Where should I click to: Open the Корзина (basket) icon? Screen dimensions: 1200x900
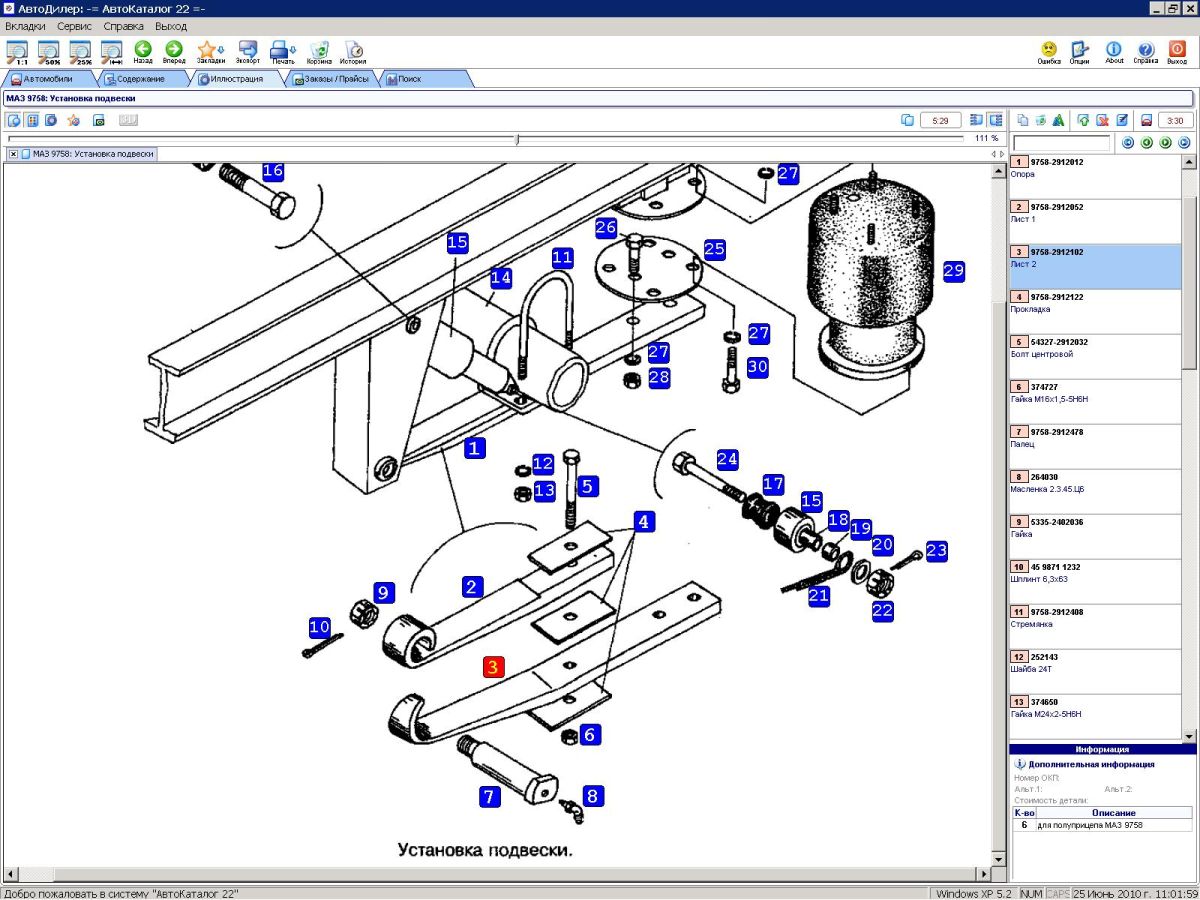(x=319, y=52)
